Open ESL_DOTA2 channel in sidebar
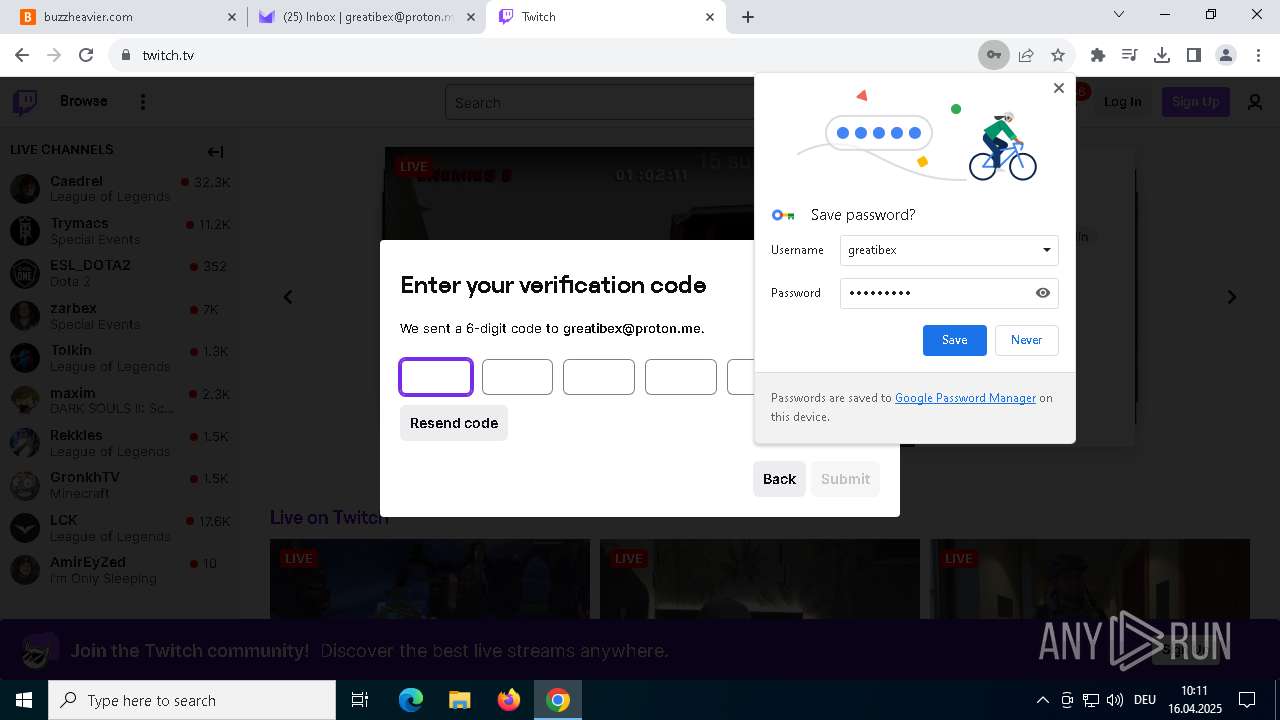The height and width of the screenshot is (720, 1280). (x=120, y=273)
